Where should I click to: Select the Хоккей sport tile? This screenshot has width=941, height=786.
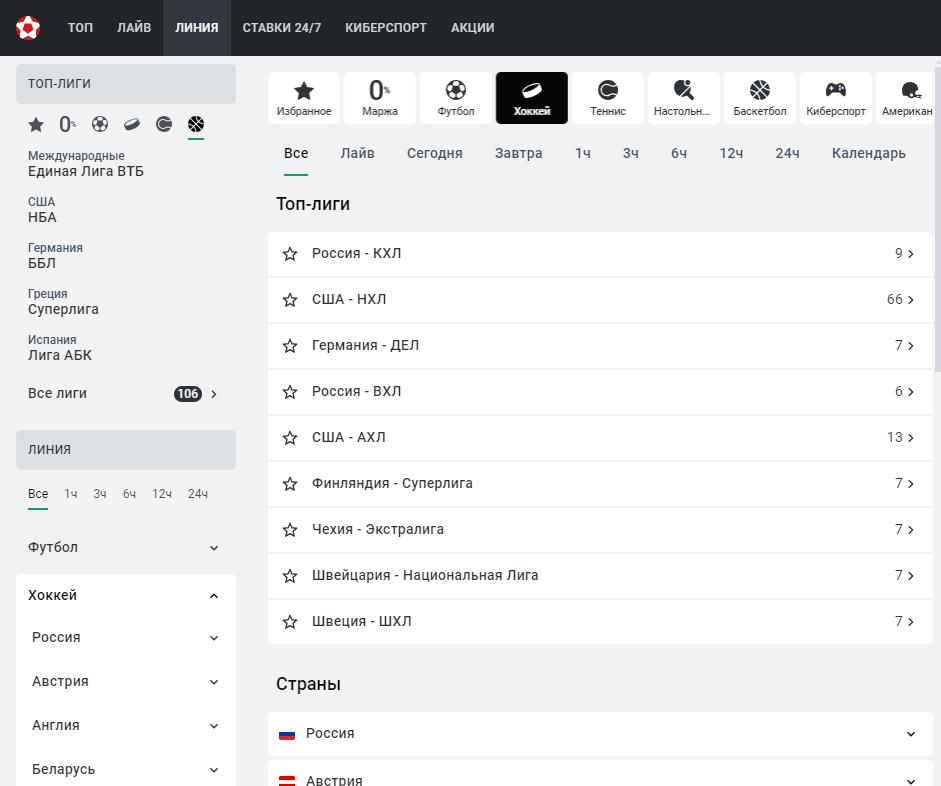[532, 98]
